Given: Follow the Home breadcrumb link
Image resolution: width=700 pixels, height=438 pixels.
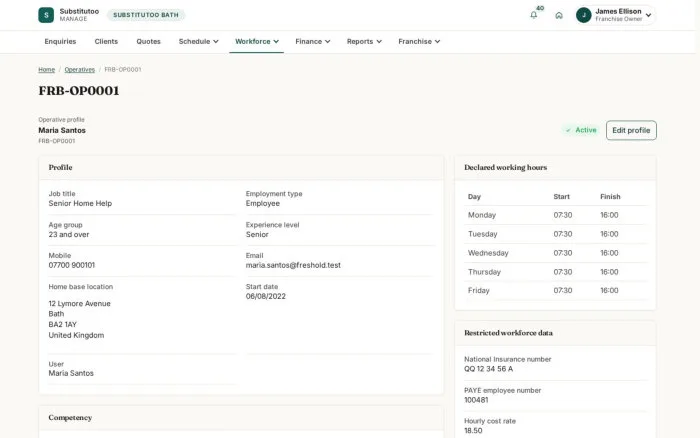Looking at the screenshot, I should (x=46, y=70).
